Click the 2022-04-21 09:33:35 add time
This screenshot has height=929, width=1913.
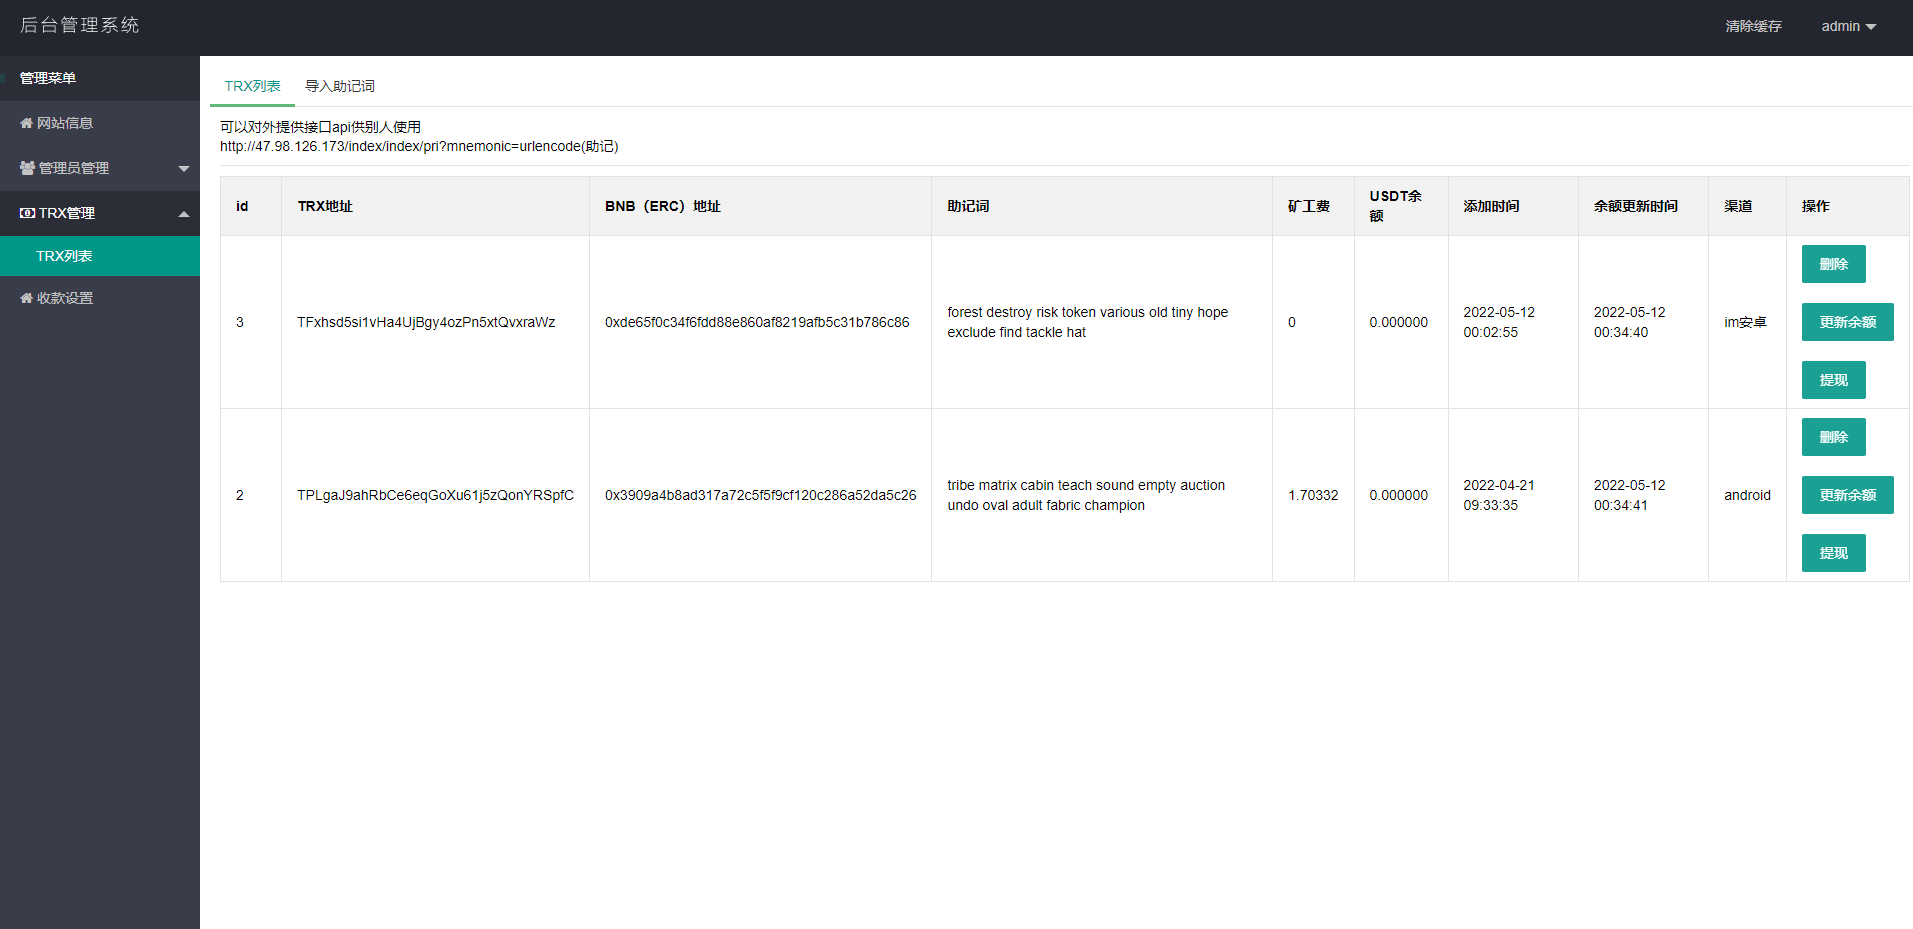(1499, 495)
